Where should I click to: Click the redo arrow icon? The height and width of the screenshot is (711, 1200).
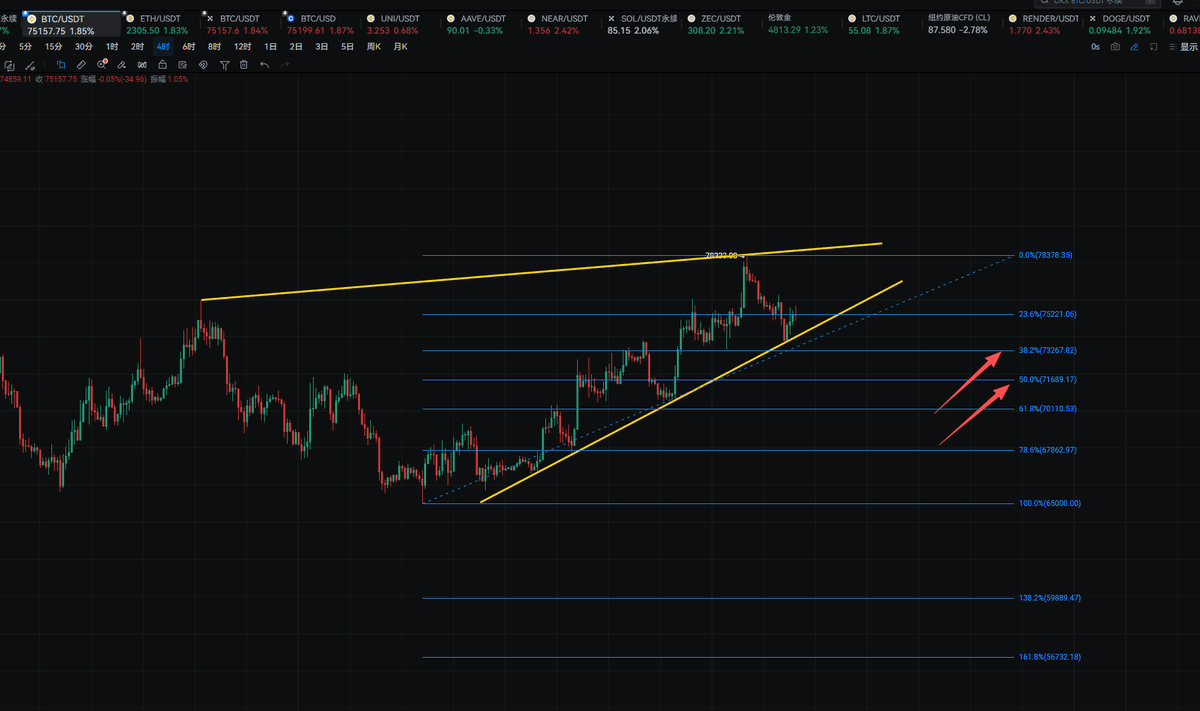(285, 65)
